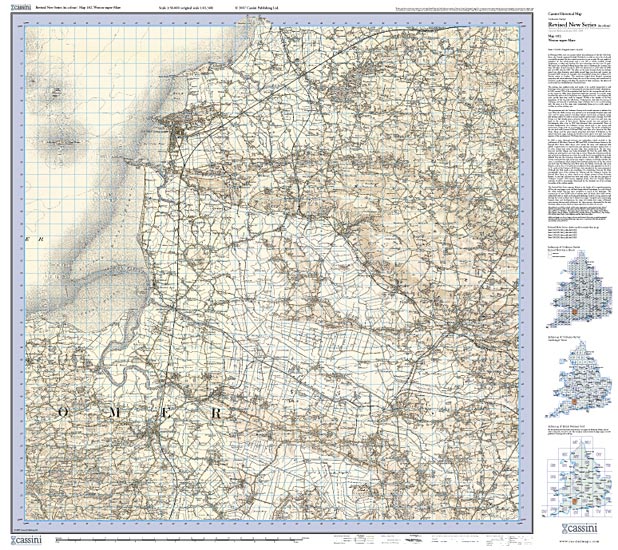Click the dense coastal town on the bay
This screenshot has width=618, height=550.
coord(177,132)
